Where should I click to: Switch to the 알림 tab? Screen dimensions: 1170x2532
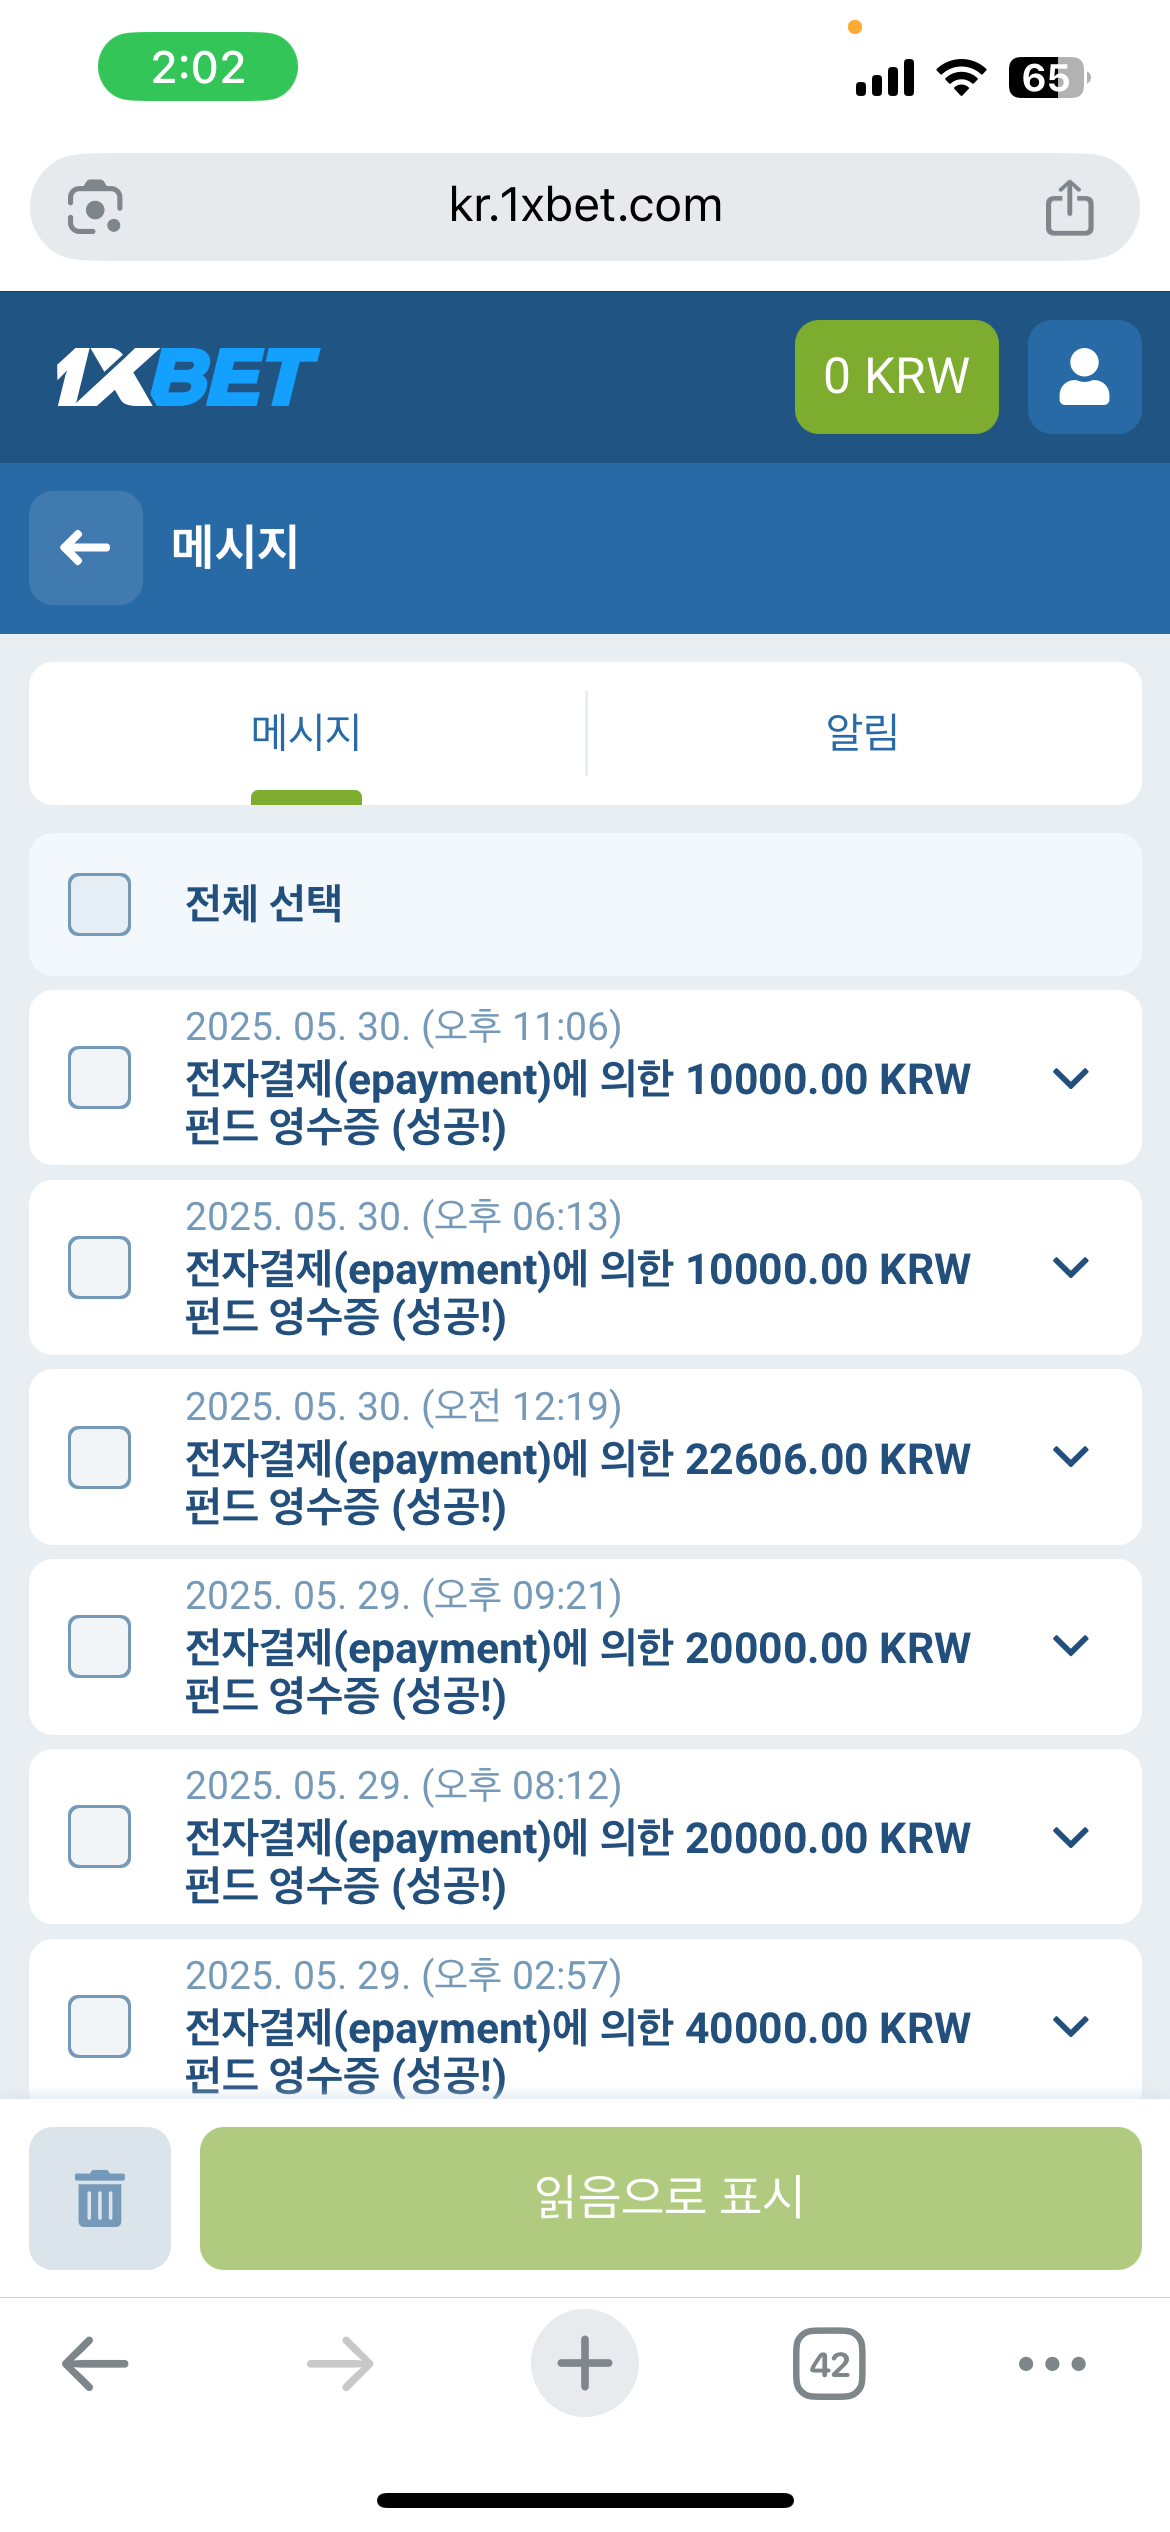tap(862, 732)
